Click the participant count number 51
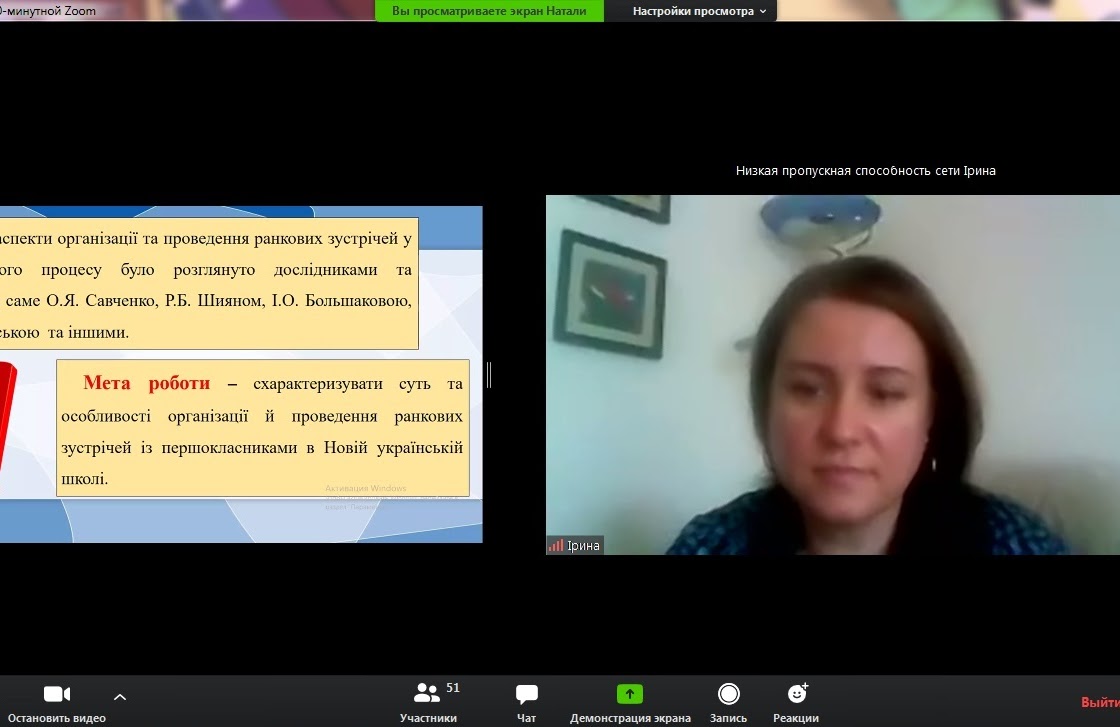Viewport: 1120px width, 727px height. tap(453, 688)
